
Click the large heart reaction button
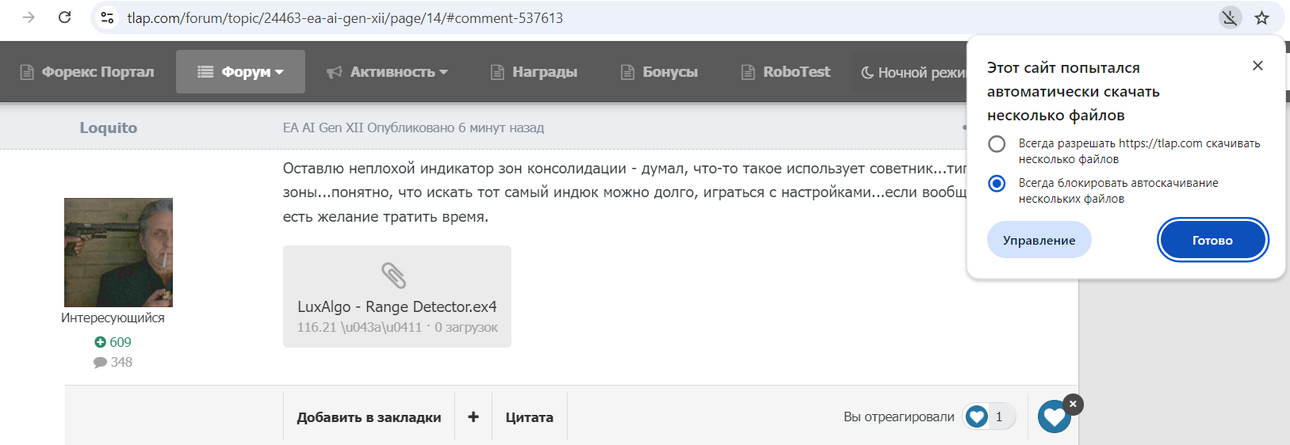pos(1054,417)
